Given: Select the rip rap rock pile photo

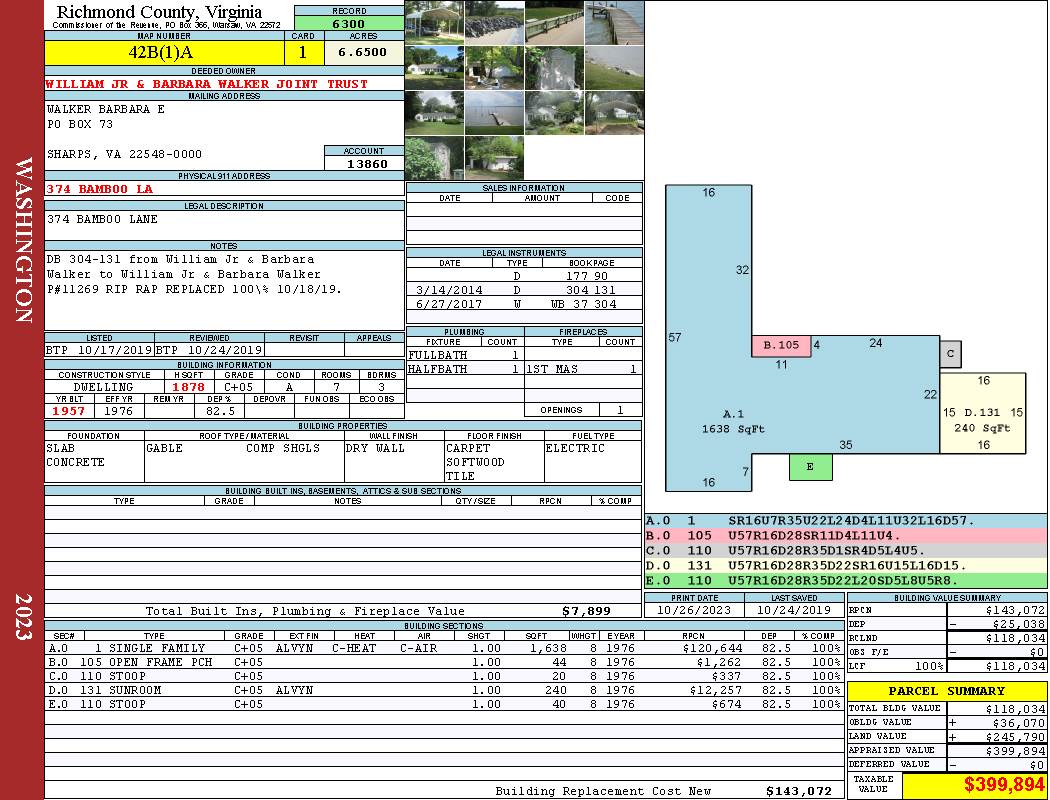Looking at the screenshot, I should tap(494, 22).
